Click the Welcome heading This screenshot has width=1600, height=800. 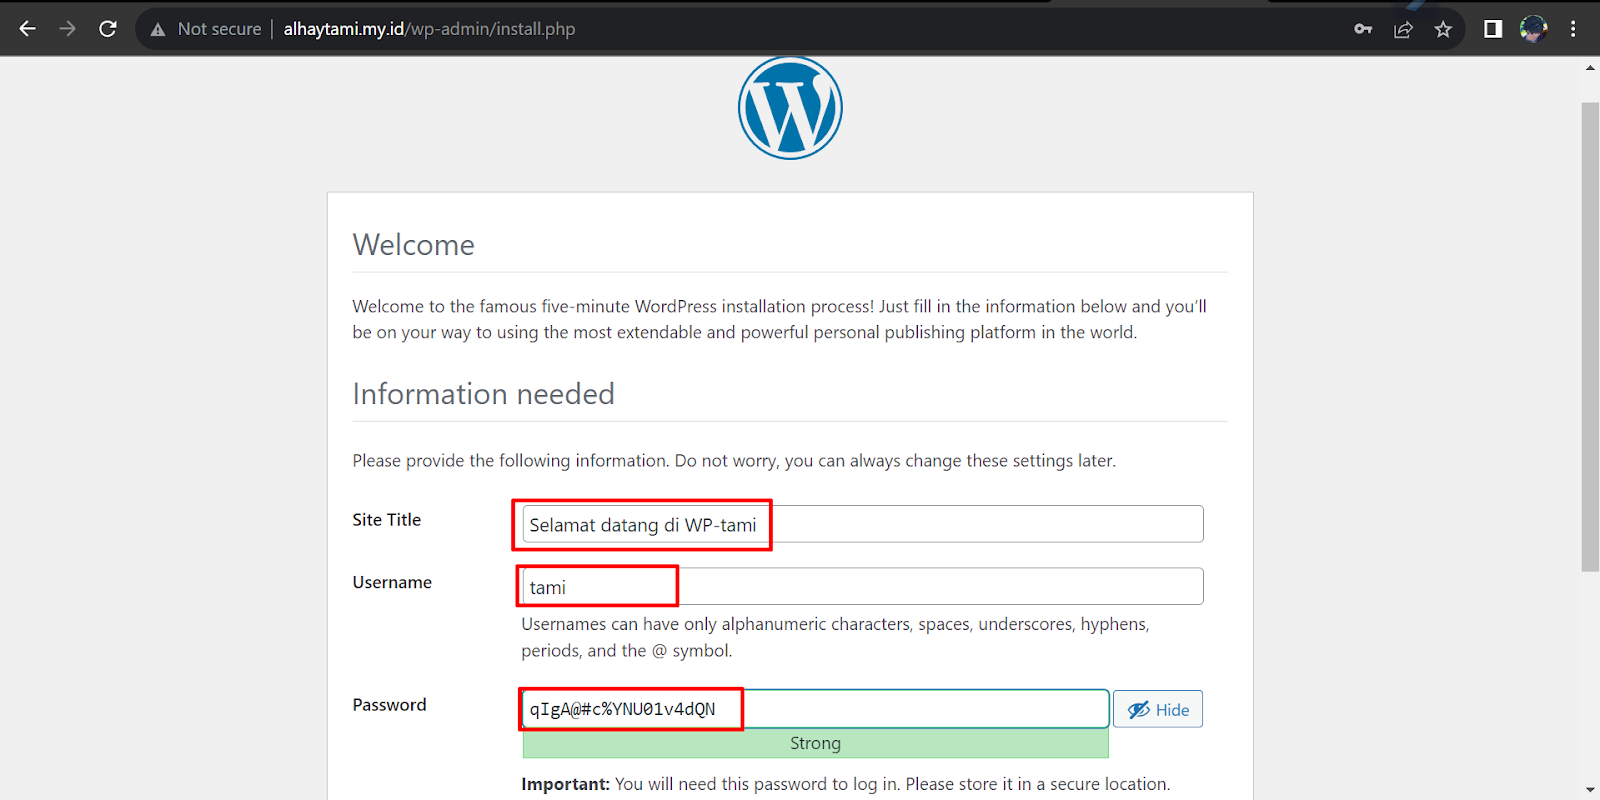(x=414, y=245)
